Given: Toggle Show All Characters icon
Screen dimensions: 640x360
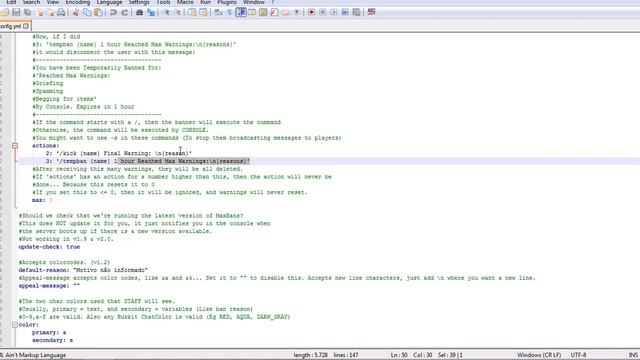Looking at the screenshot, I should (x=229, y=12).
